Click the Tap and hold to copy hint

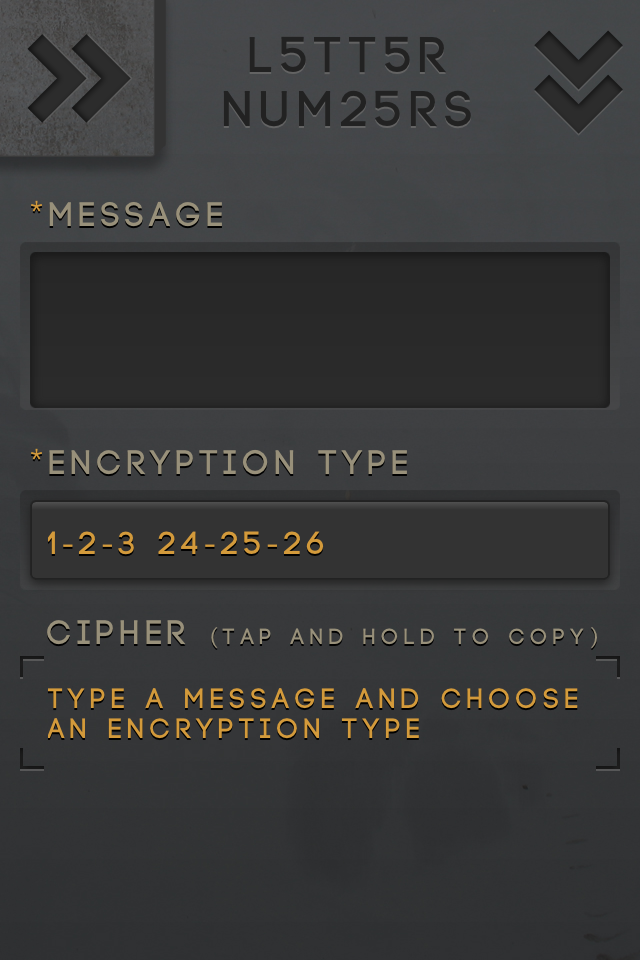(x=404, y=637)
